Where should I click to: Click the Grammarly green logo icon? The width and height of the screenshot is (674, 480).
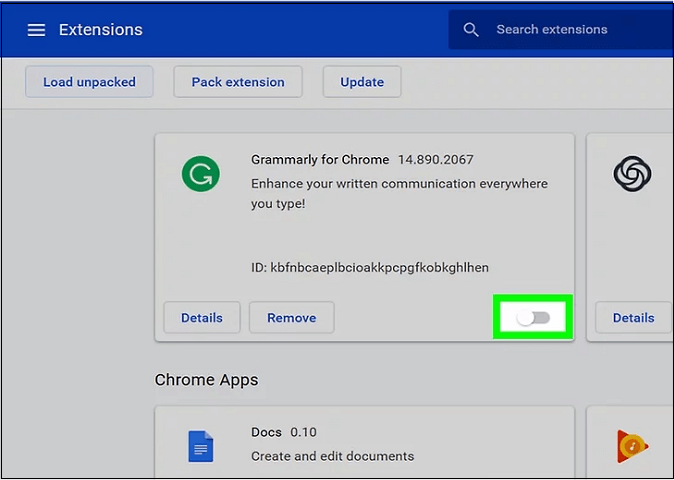tap(200, 174)
